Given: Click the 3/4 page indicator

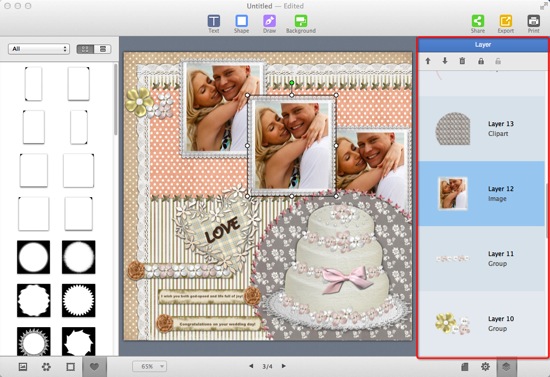Looking at the screenshot, I should 267,366.
